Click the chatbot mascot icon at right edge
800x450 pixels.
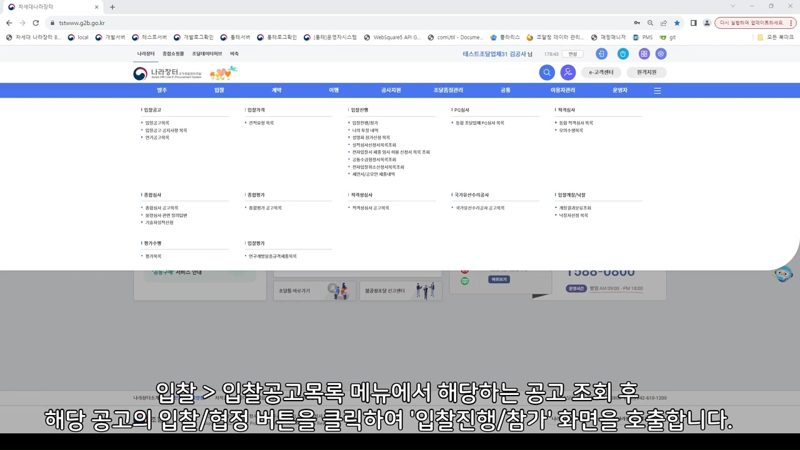click(x=783, y=274)
